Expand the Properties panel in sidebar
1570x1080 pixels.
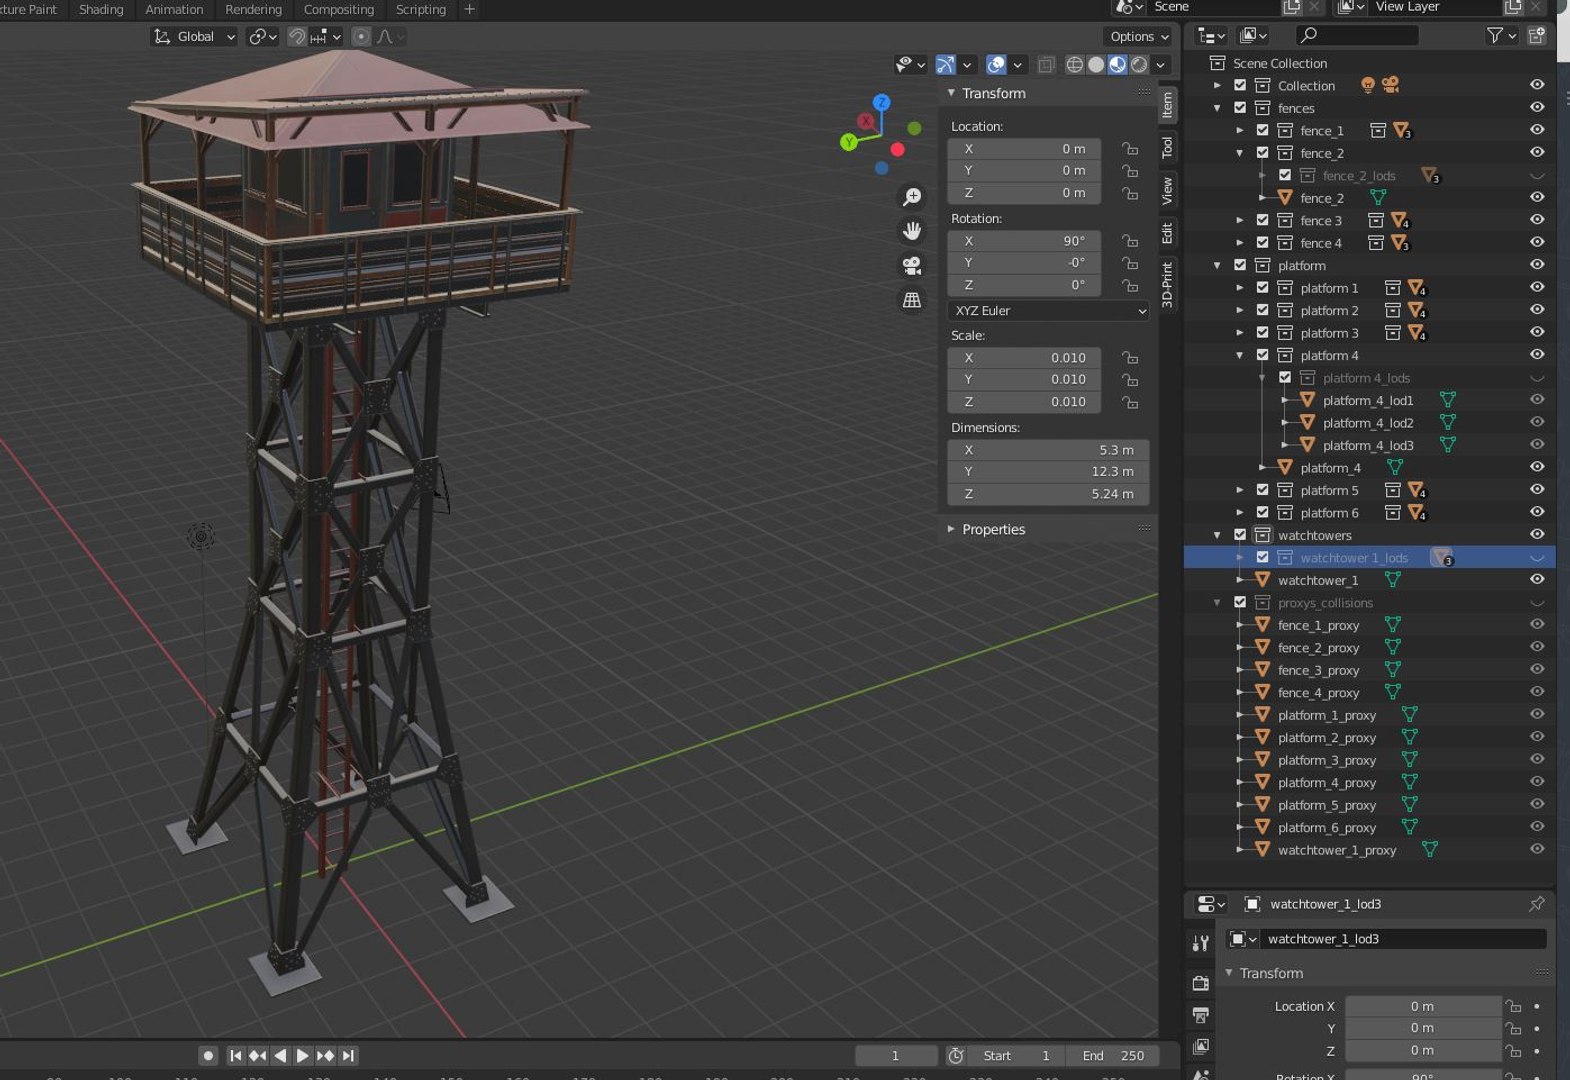click(x=951, y=529)
